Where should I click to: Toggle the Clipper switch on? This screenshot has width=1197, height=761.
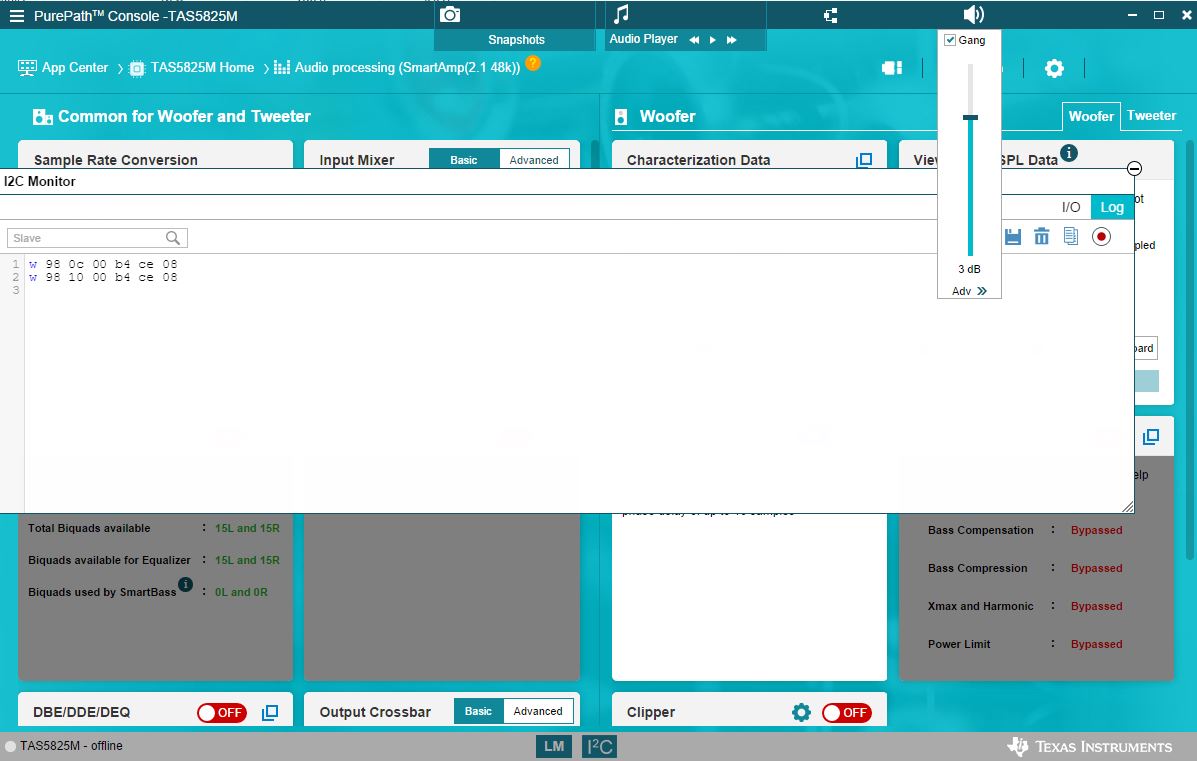pos(847,713)
